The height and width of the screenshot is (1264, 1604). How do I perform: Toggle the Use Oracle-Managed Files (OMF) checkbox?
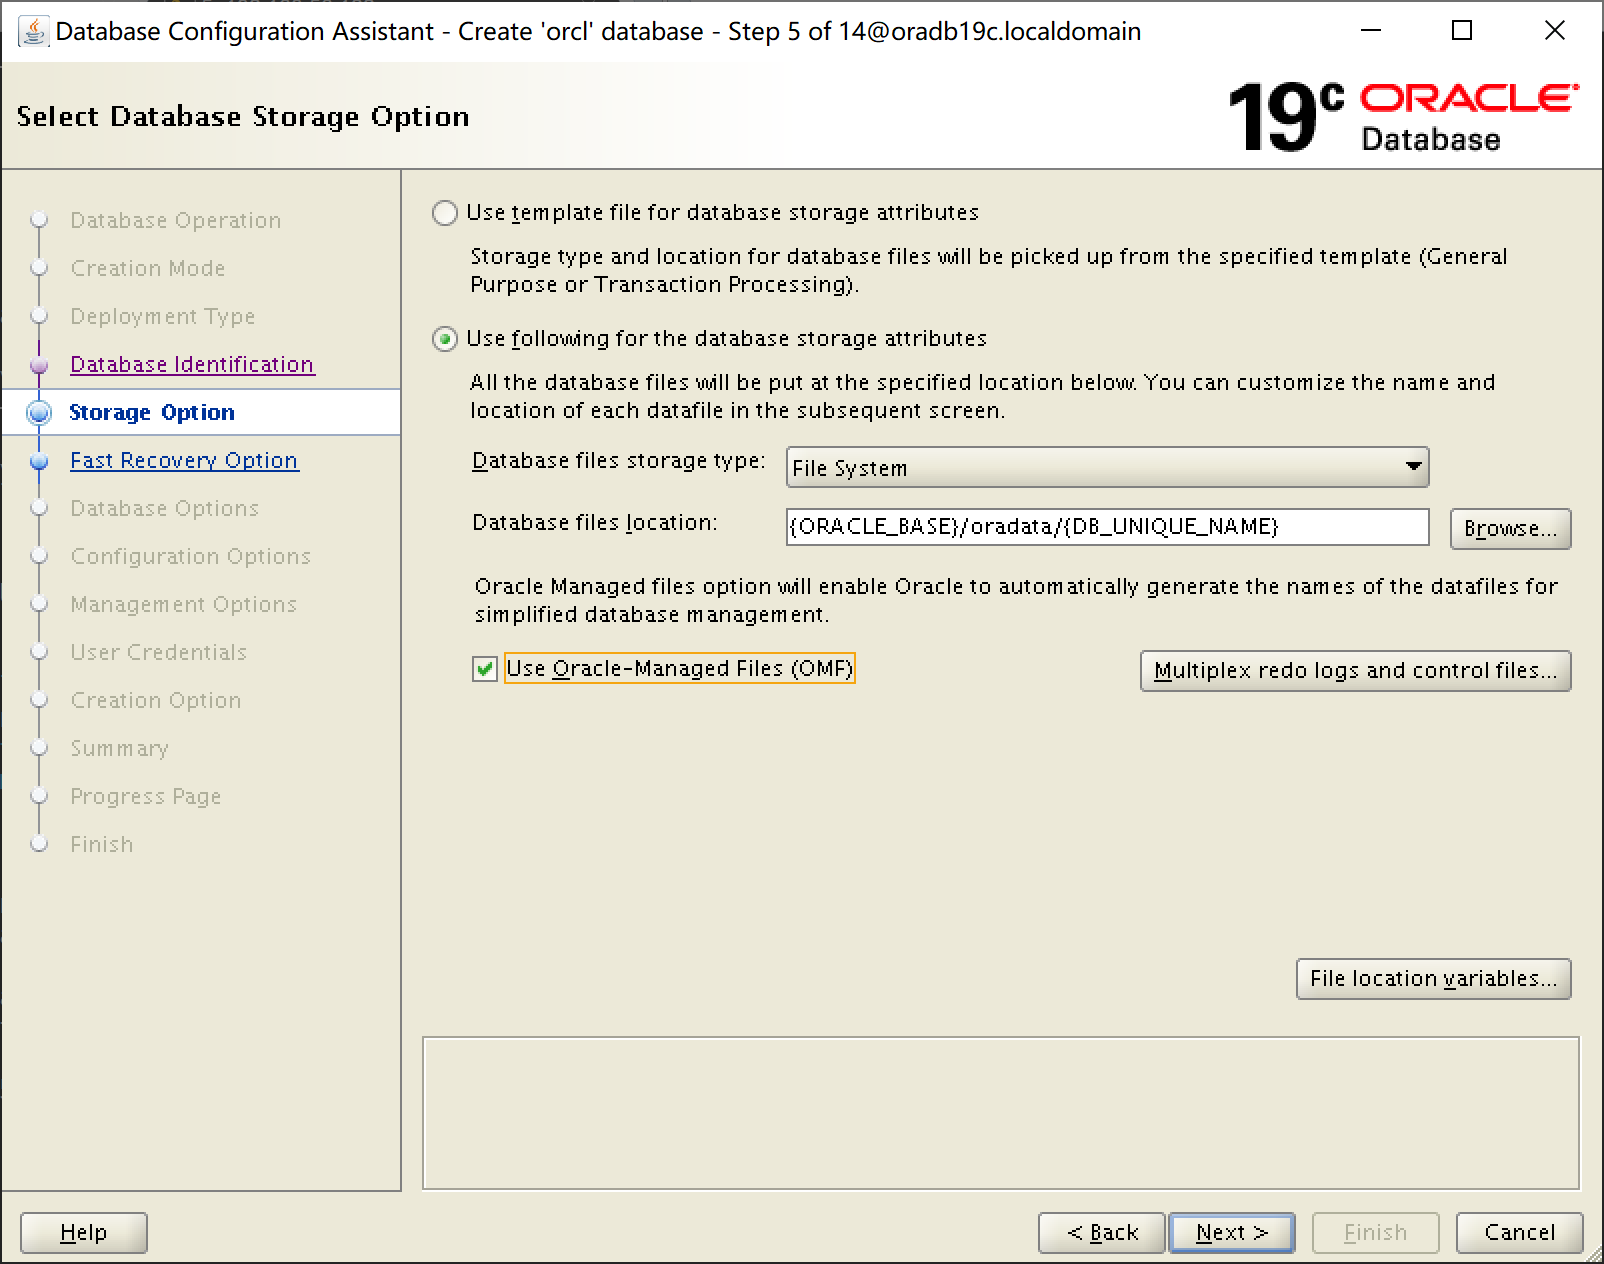(x=485, y=669)
